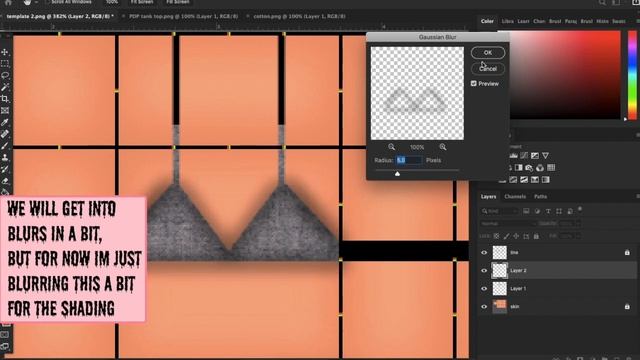The width and height of the screenshot is (640, 360).
Task: Click the Fit Screen button
Action: click(x=142, y=2)
